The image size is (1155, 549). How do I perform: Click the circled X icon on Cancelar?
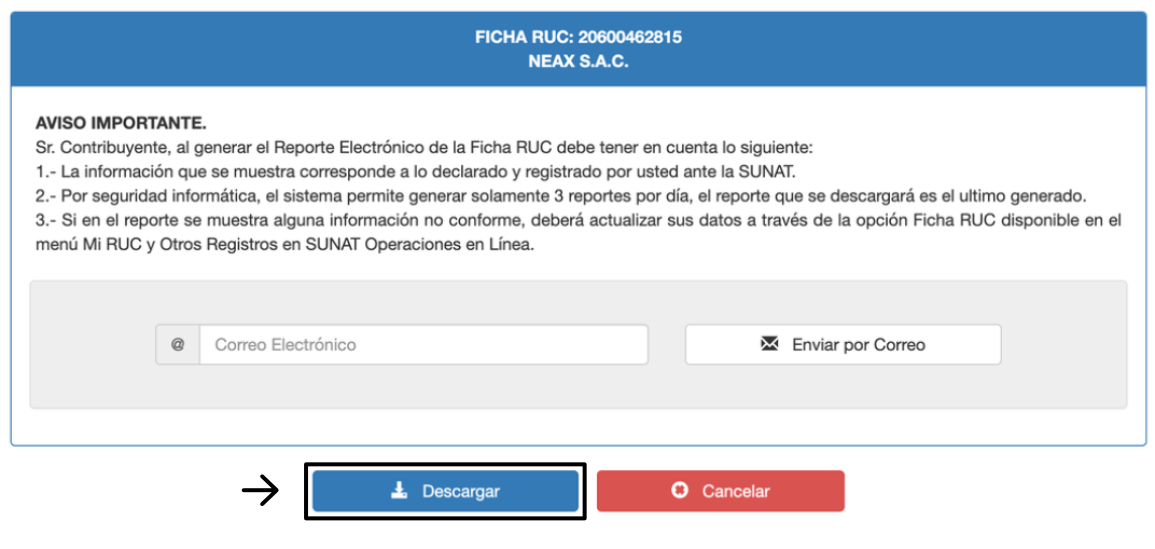click(681, 491)
